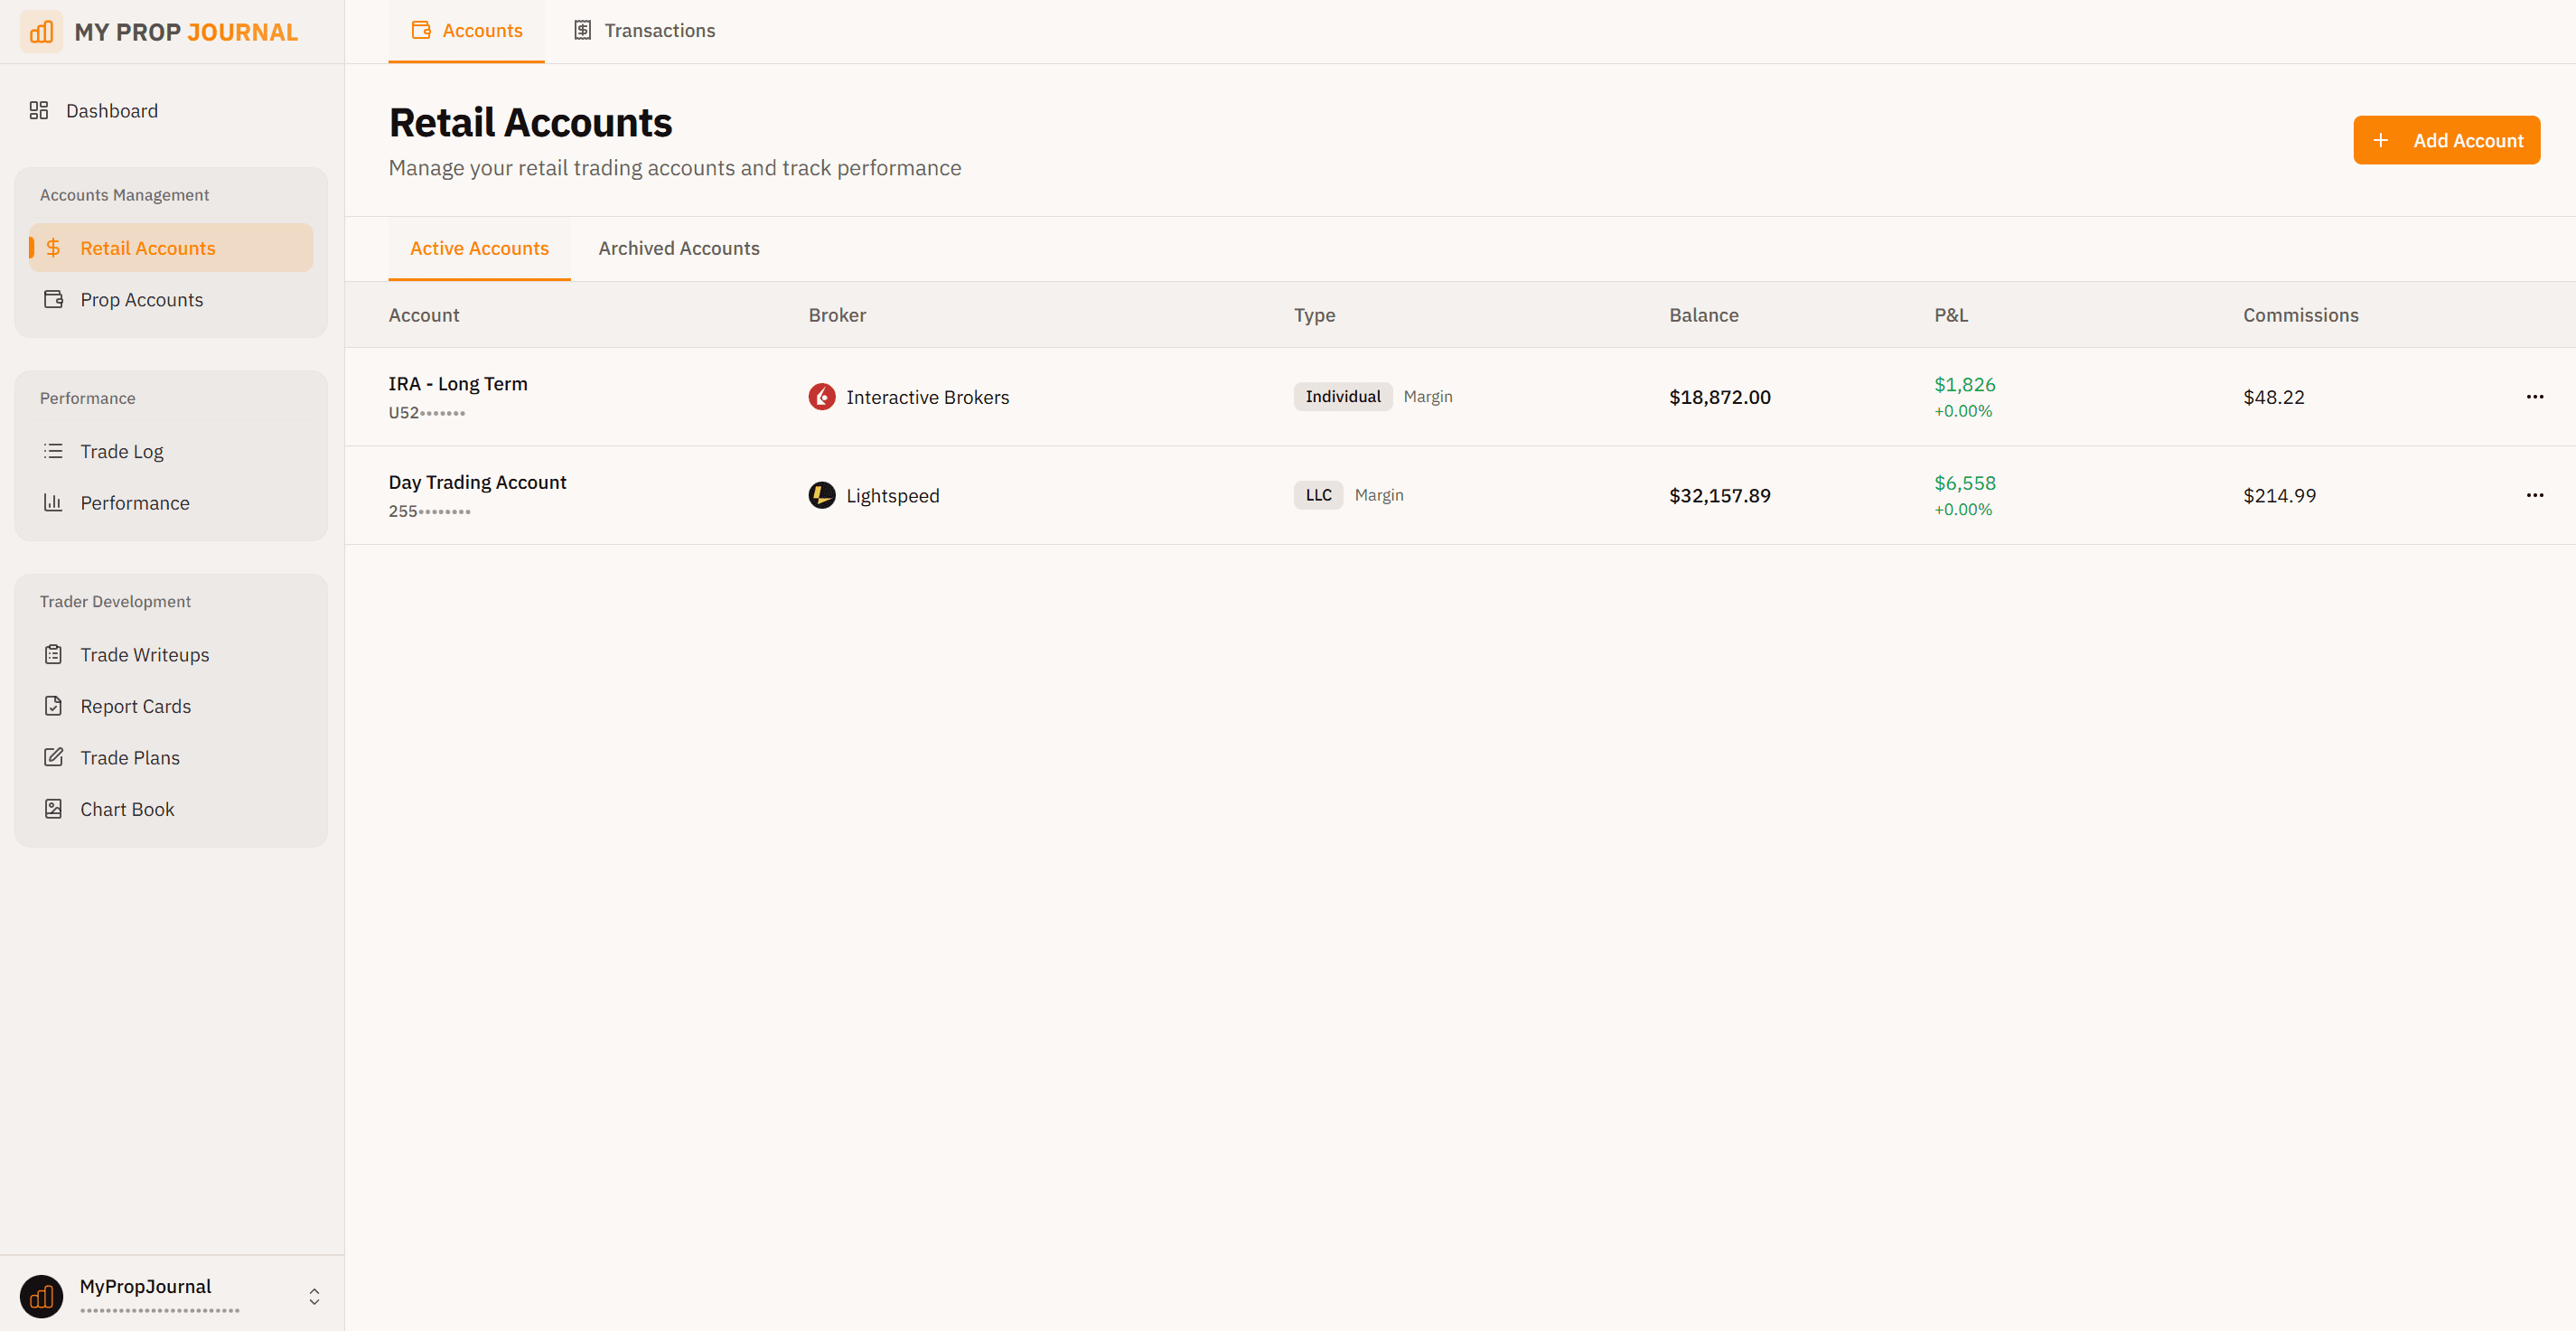Click the Chart Book image icon
This screenshot has width=2576, height=1331.
point(54,809)
